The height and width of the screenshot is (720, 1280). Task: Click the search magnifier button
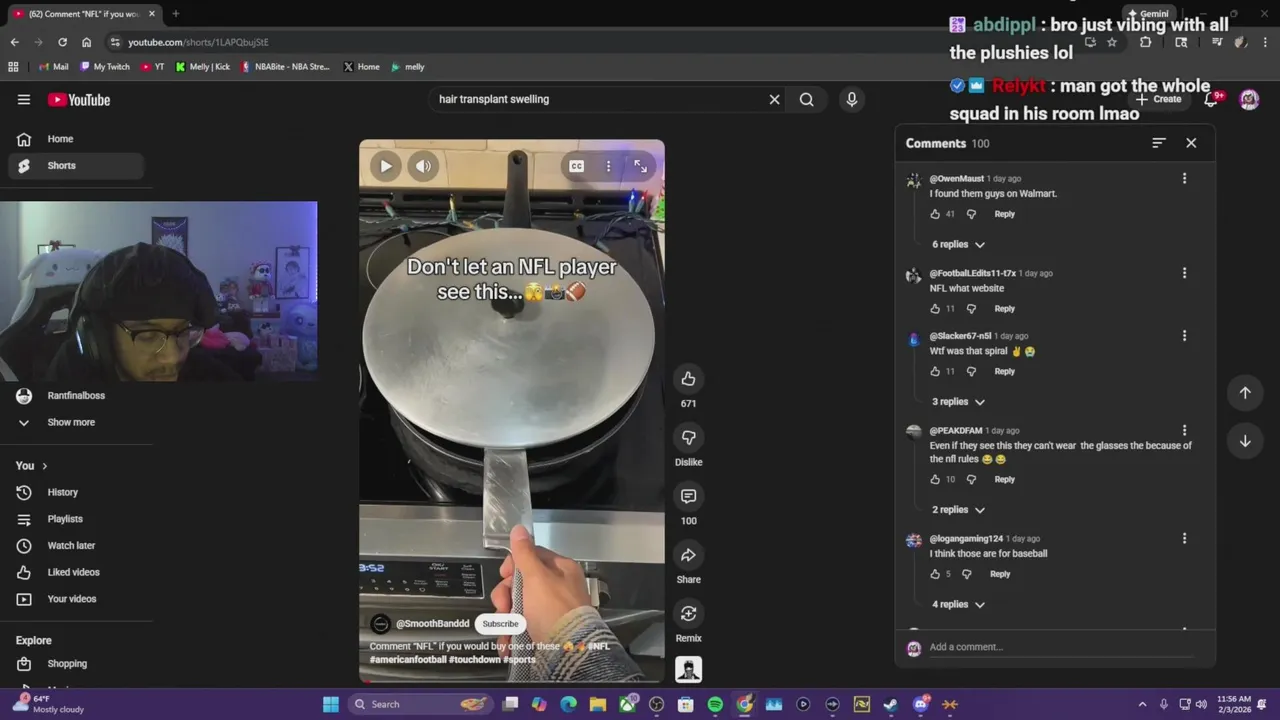tap(806, 99)
